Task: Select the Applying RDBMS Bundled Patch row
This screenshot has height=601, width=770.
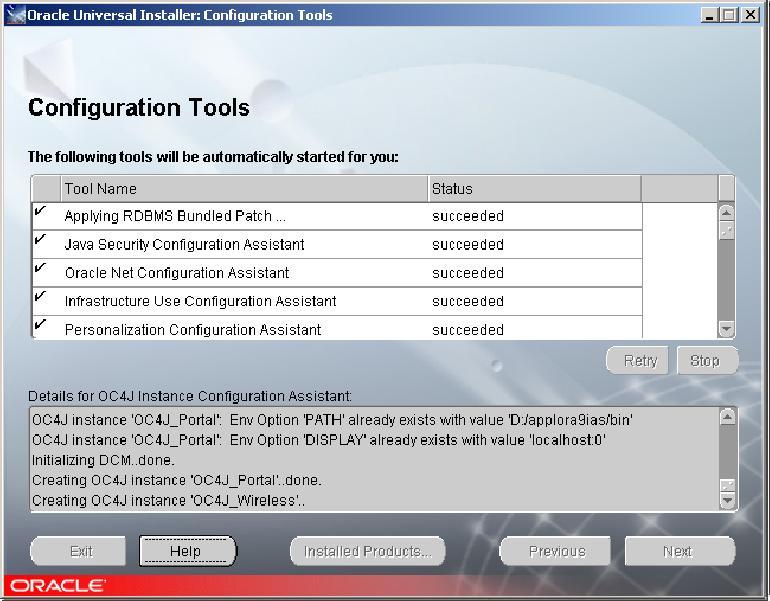Action: pos(337,216)
